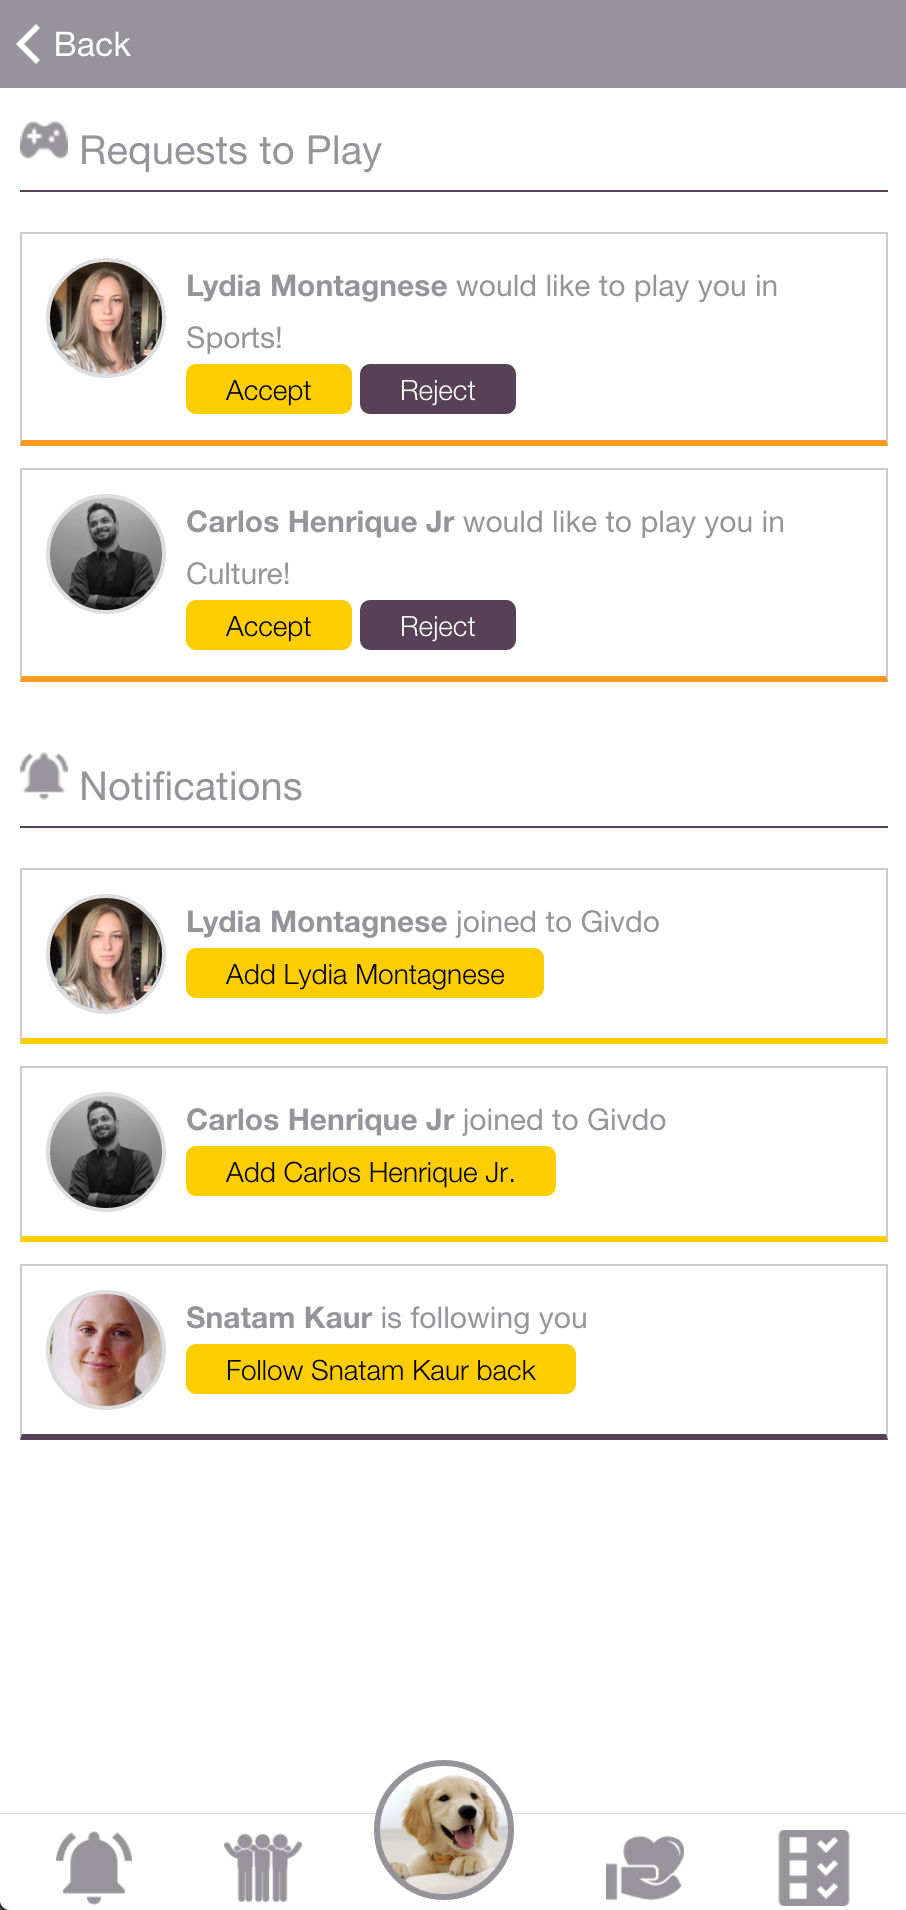Open Carlos Henrique Jr joined Givdo name
Viewport: 906px width, 1910px height.
tap(320, 1120)
